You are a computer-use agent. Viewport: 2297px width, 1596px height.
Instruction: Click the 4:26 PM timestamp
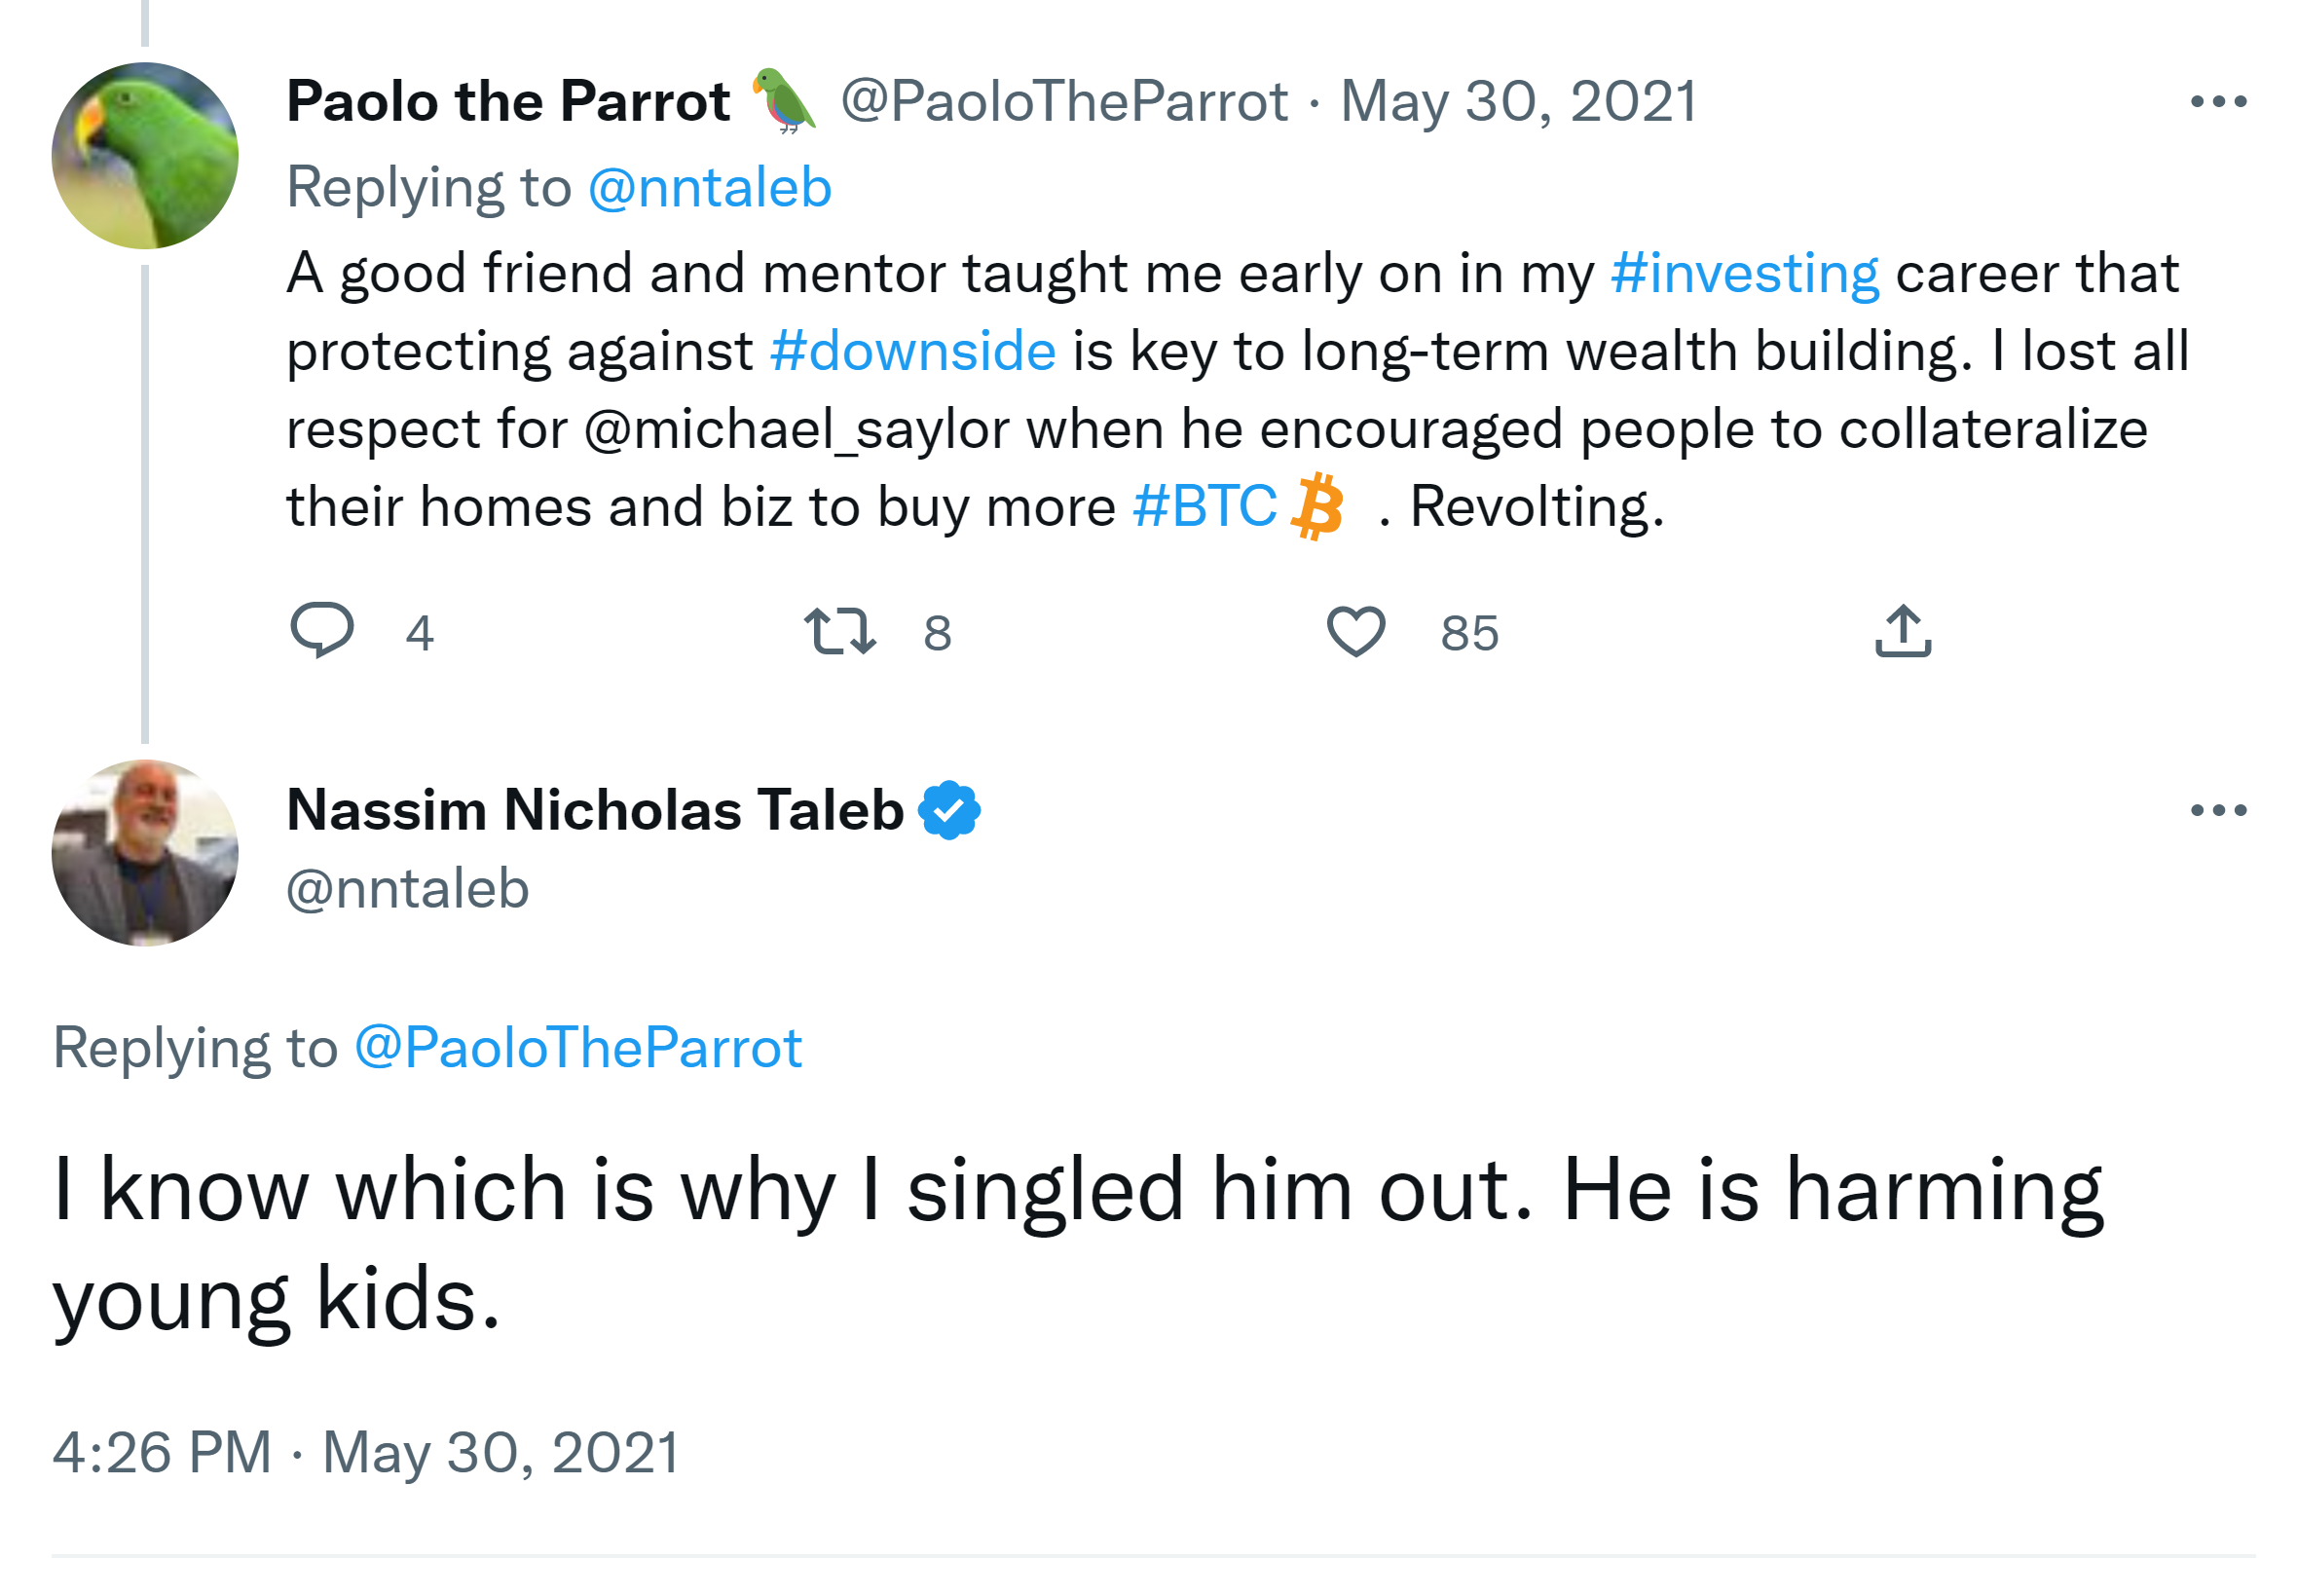[162, 1452]
